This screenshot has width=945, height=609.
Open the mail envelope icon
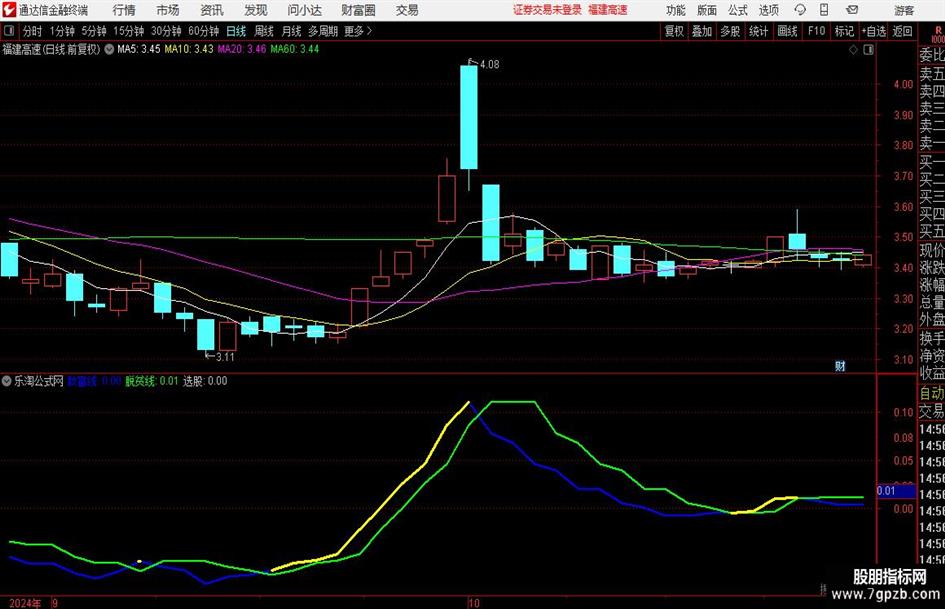point(852,10)
